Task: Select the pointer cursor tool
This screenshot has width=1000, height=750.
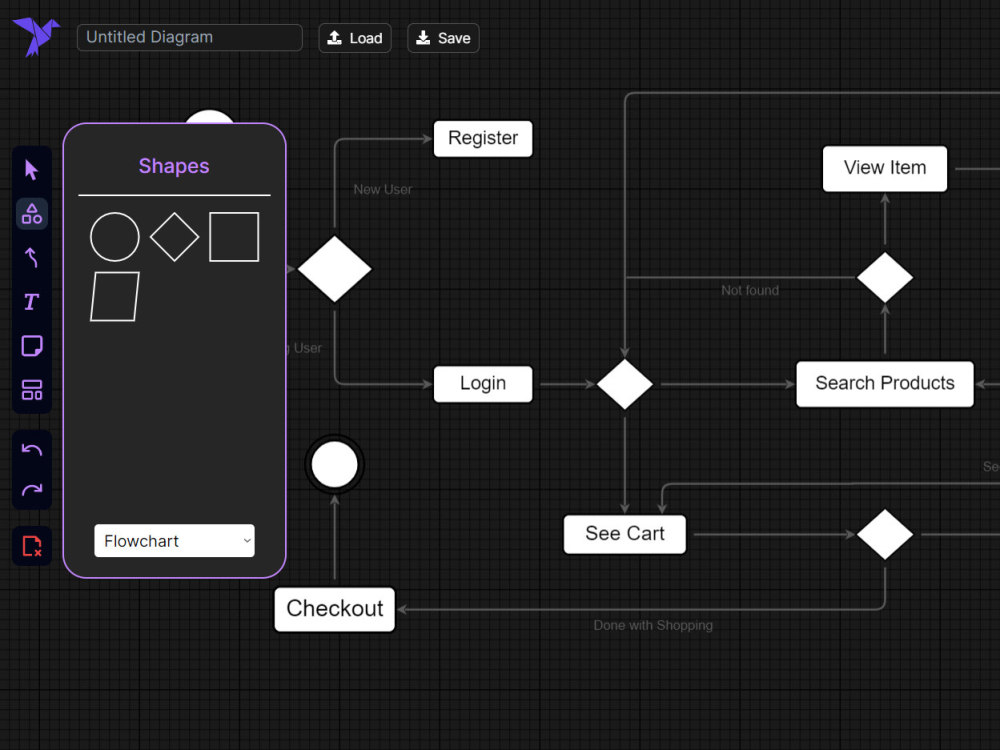Action: 31,170
